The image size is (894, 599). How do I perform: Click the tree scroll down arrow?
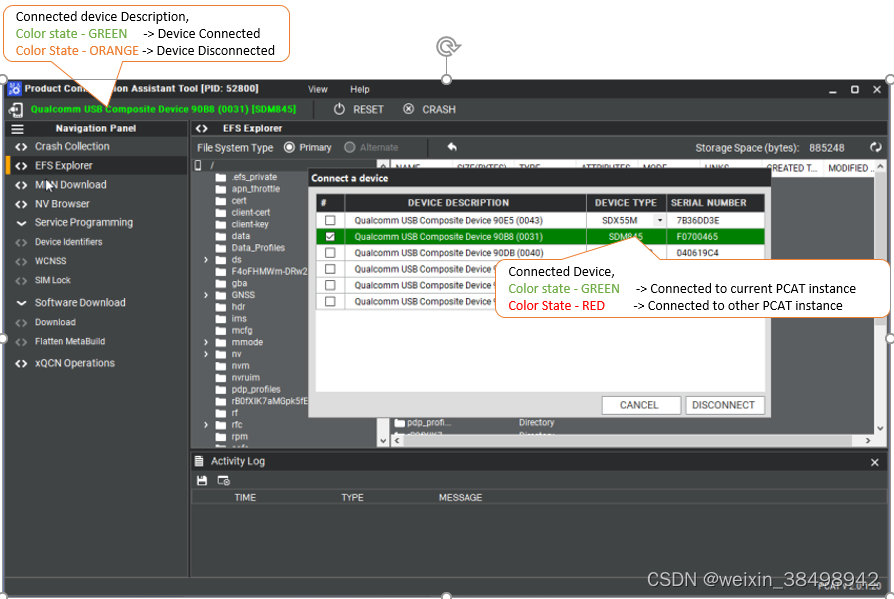point(383,441)
